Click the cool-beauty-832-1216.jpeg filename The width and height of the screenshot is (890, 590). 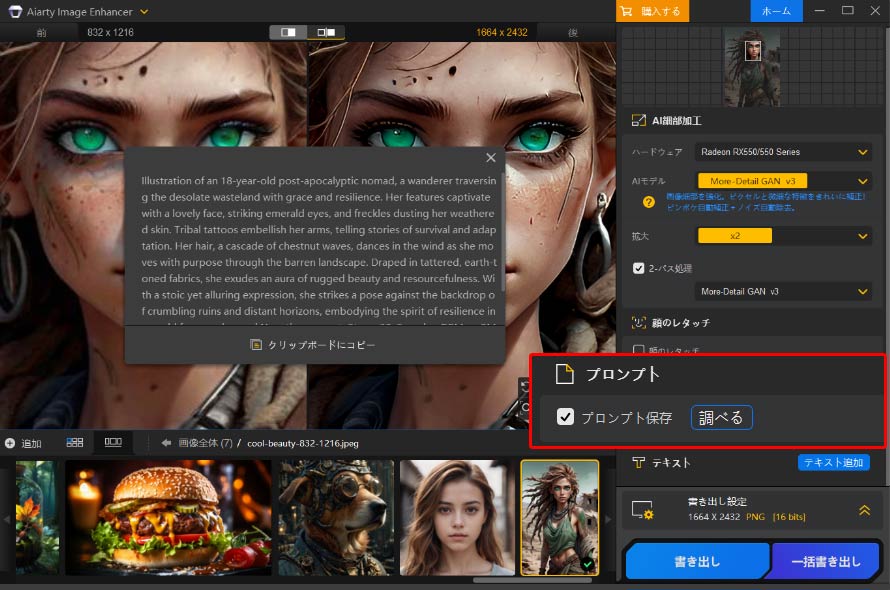tap(303, 443)
